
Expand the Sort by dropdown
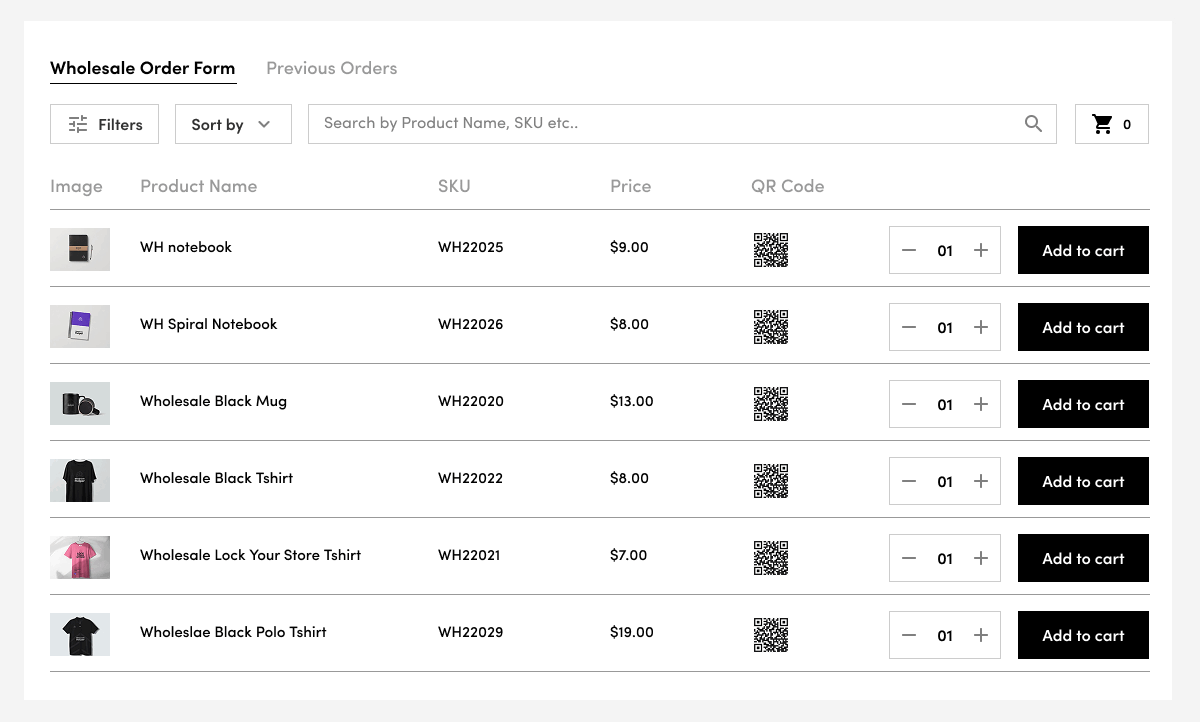coord(233,124)
